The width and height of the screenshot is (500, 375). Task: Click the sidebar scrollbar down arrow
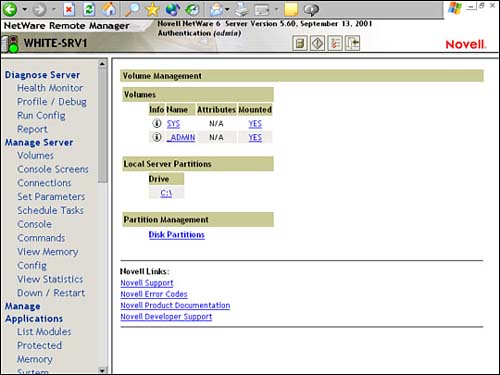[102, 370]
